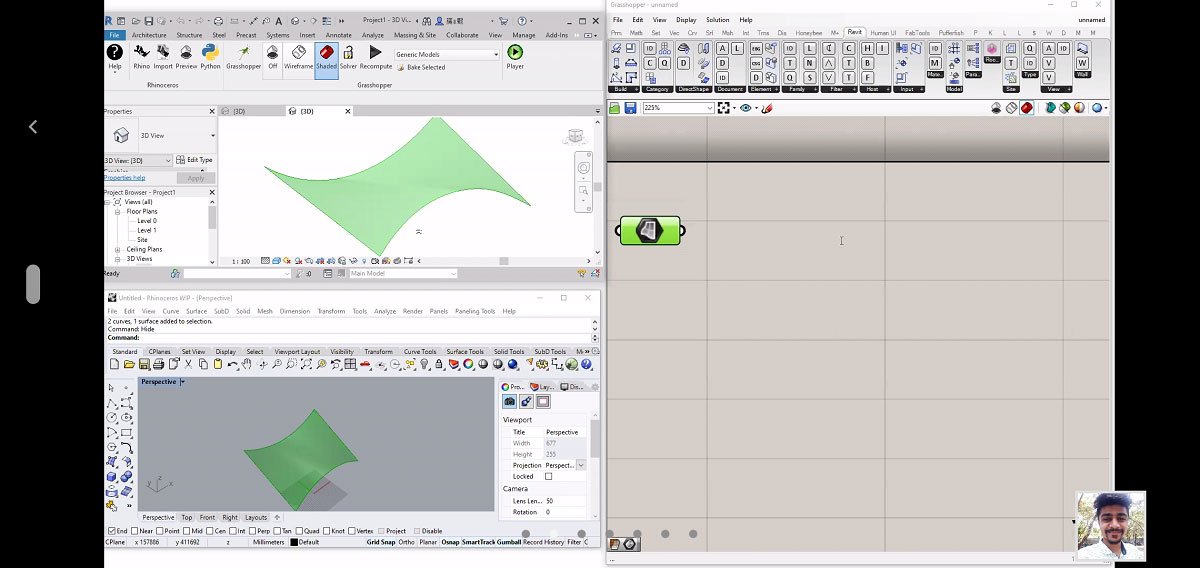1200x568 pixels.
Task: Toggle the Locked viewport checkbox
Action: pos(548,476)
